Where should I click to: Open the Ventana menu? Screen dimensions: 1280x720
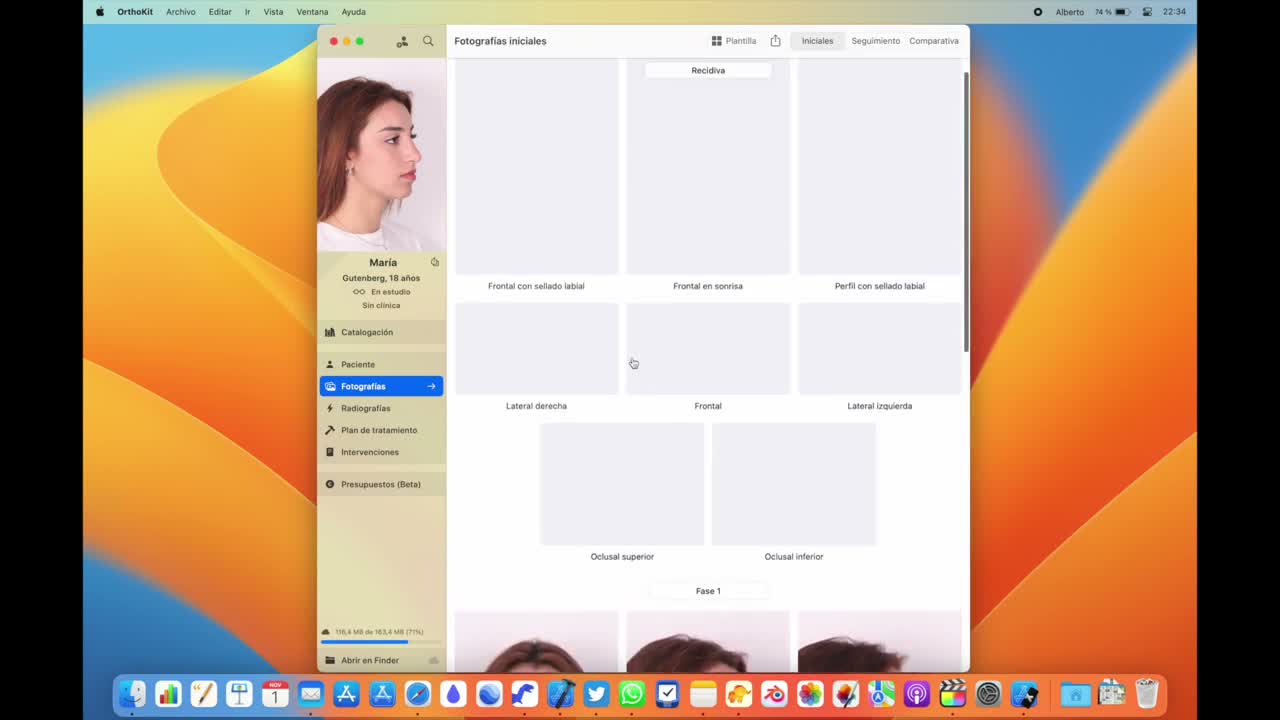[x=312, y=12]
